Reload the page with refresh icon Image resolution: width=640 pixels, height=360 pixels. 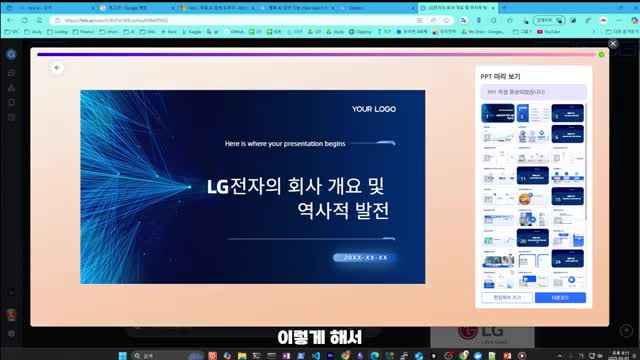tap(24, 20)
